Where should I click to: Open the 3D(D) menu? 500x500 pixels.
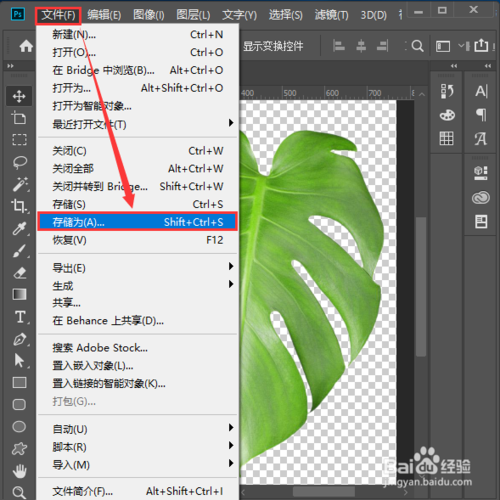(x=374, y=15)
